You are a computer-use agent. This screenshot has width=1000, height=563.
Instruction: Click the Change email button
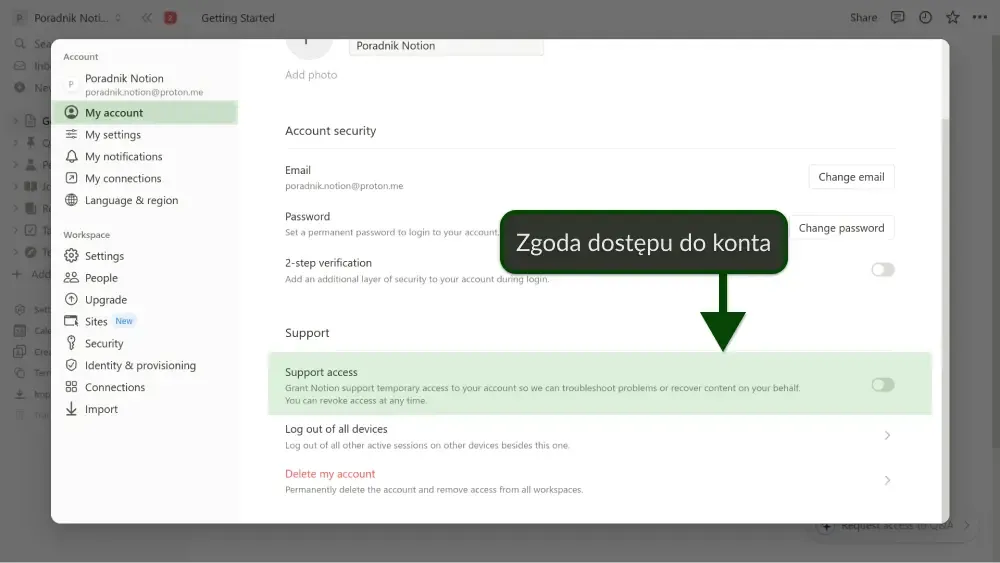click(x=851, y=177)
